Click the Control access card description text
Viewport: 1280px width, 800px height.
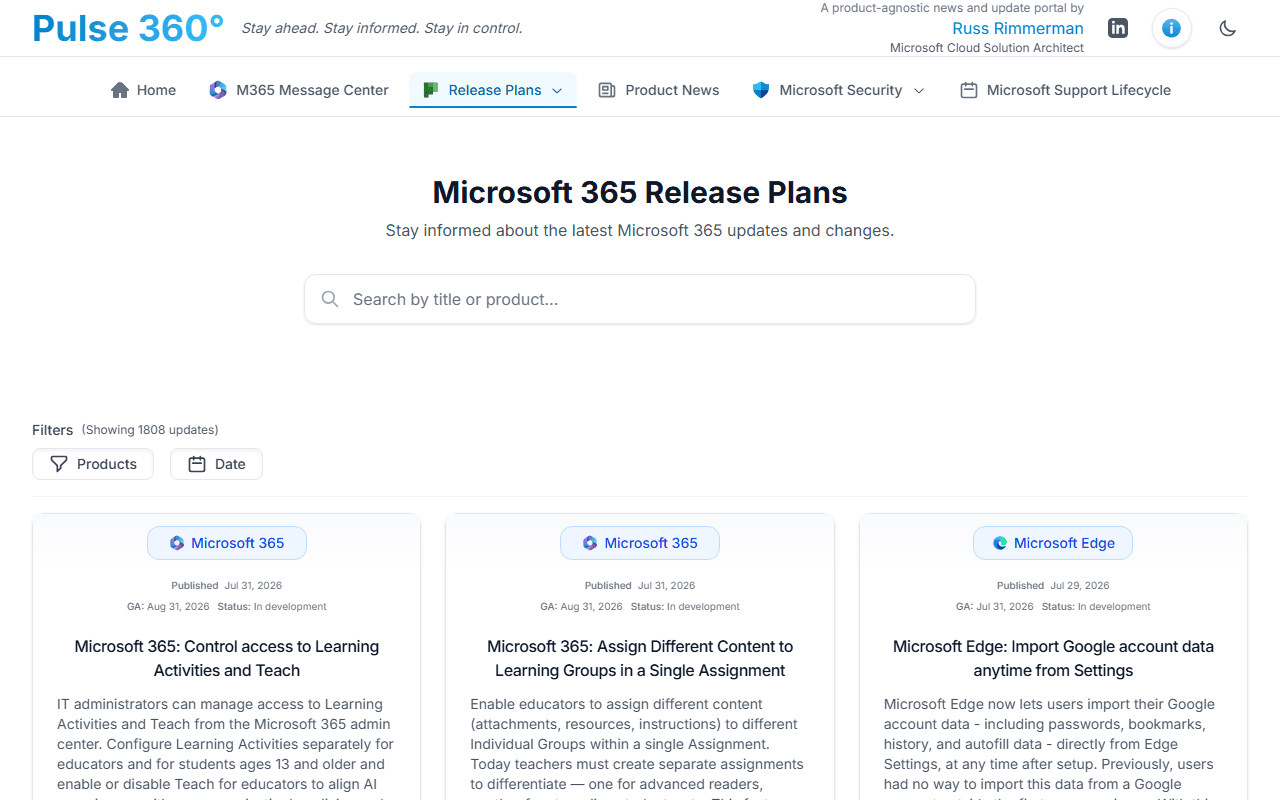tap(227, 747)
